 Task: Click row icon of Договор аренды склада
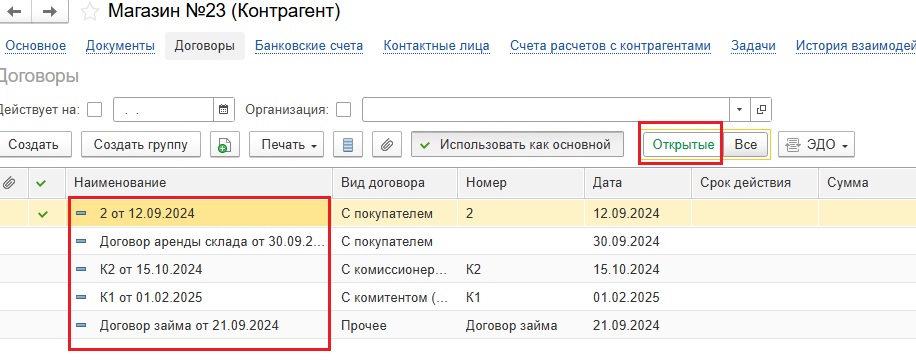point(81,241)
